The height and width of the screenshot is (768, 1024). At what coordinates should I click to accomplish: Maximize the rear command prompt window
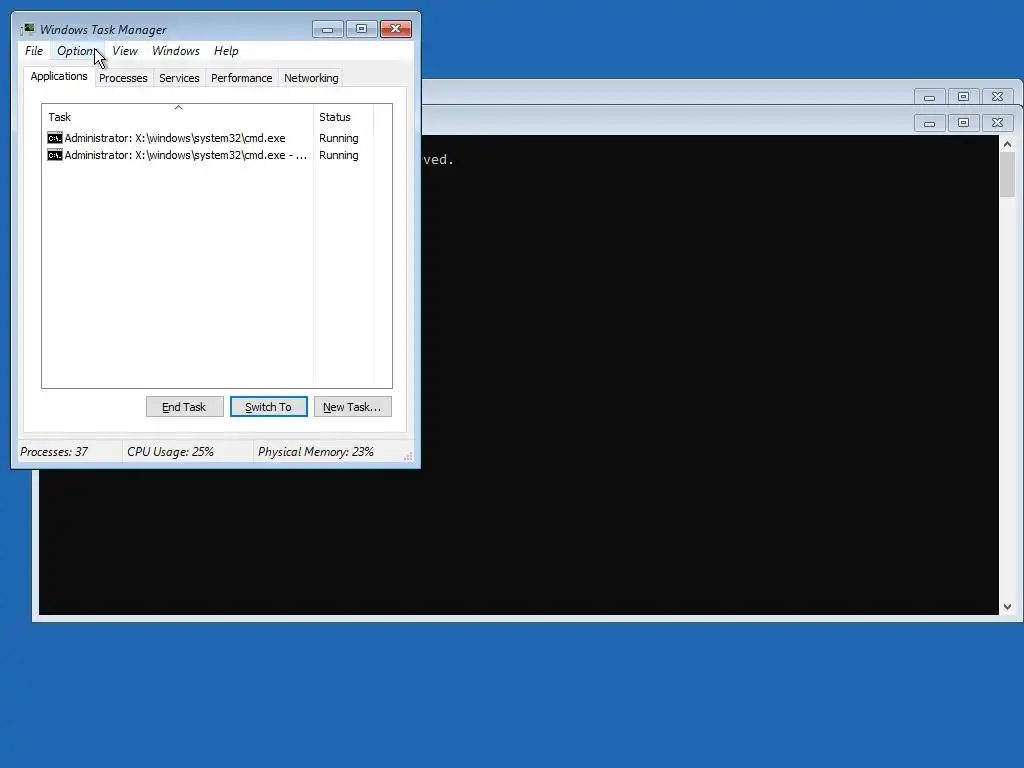pyautogui.click(x=963, y=97)
